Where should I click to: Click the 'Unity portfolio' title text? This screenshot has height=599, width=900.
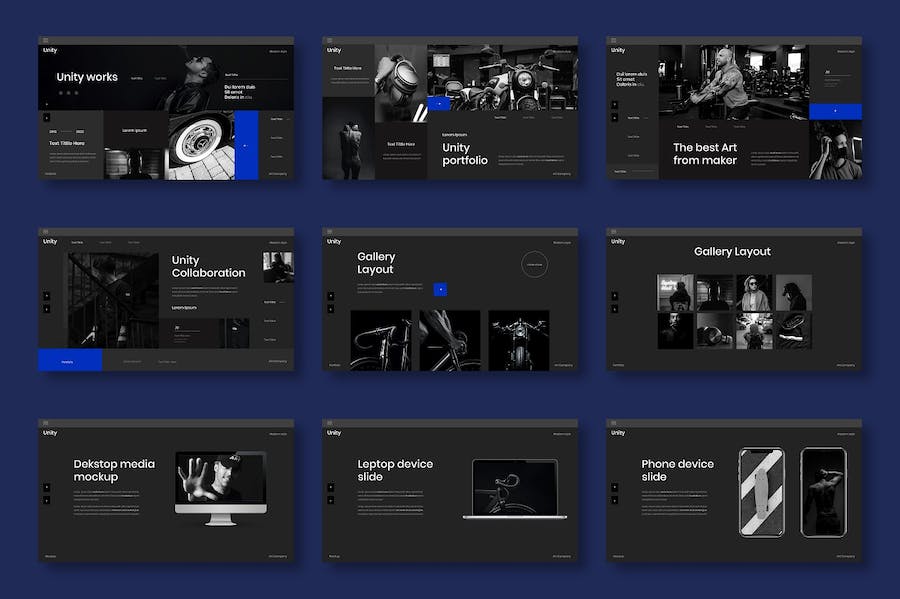click(465, 154)
